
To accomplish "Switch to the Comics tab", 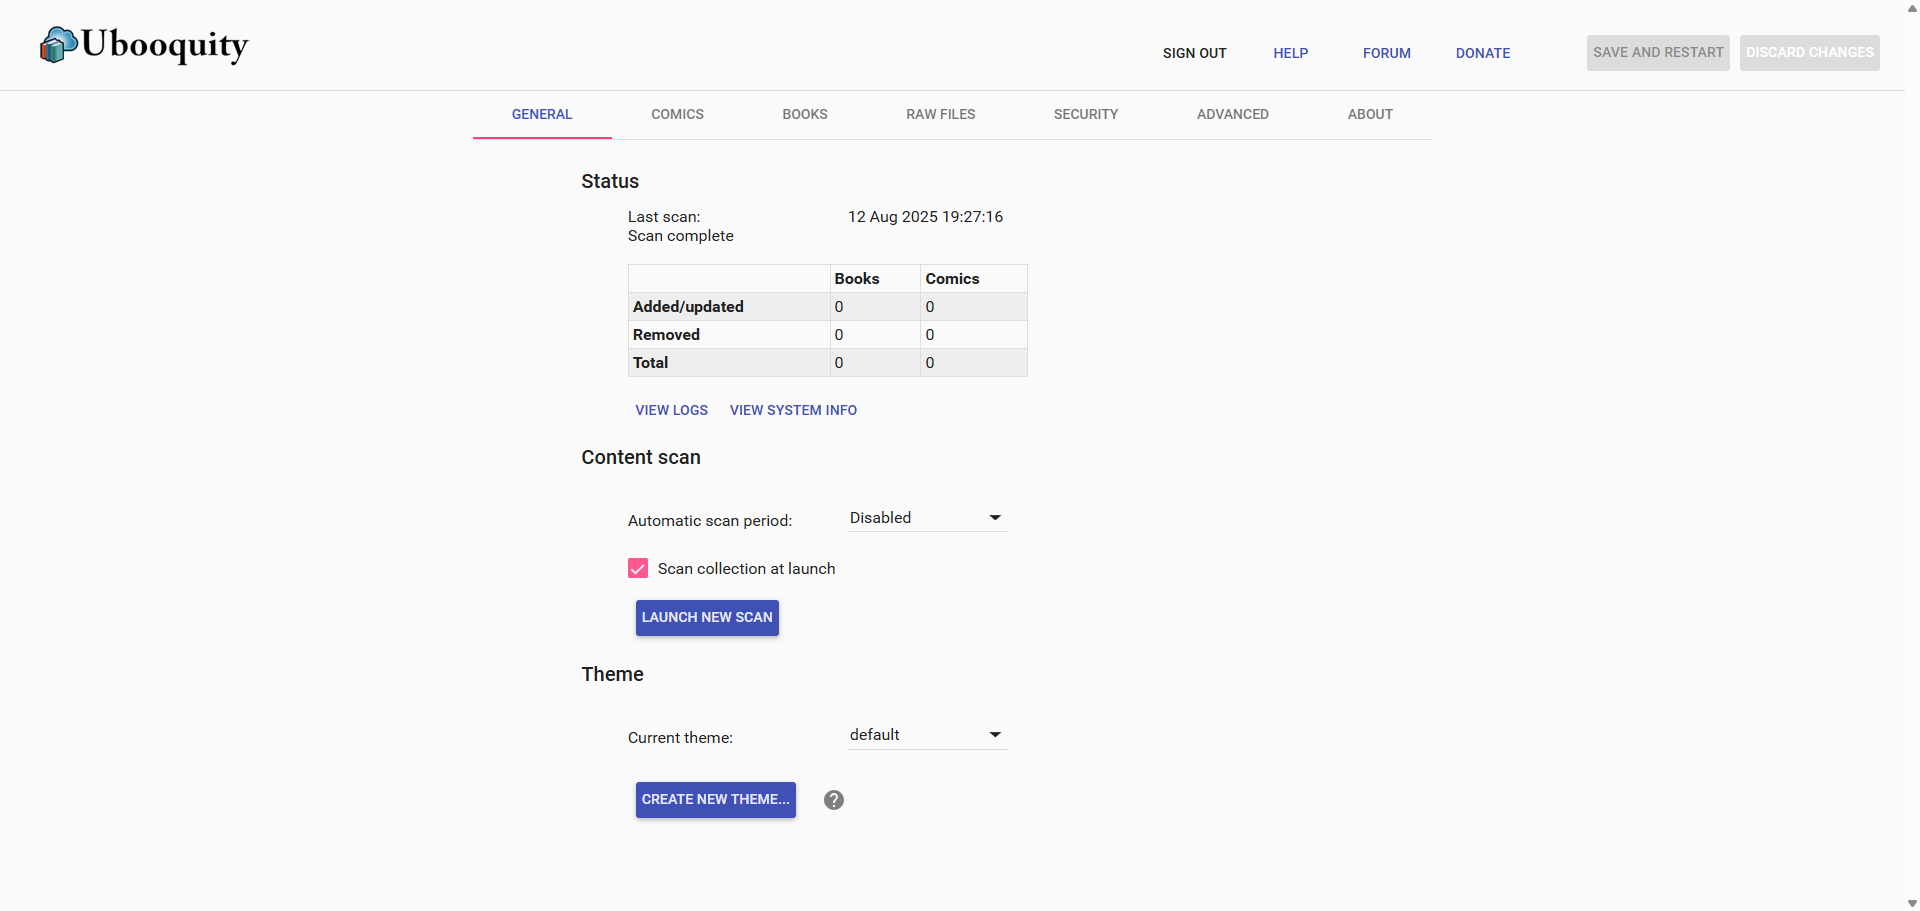I will coord(677,114).
